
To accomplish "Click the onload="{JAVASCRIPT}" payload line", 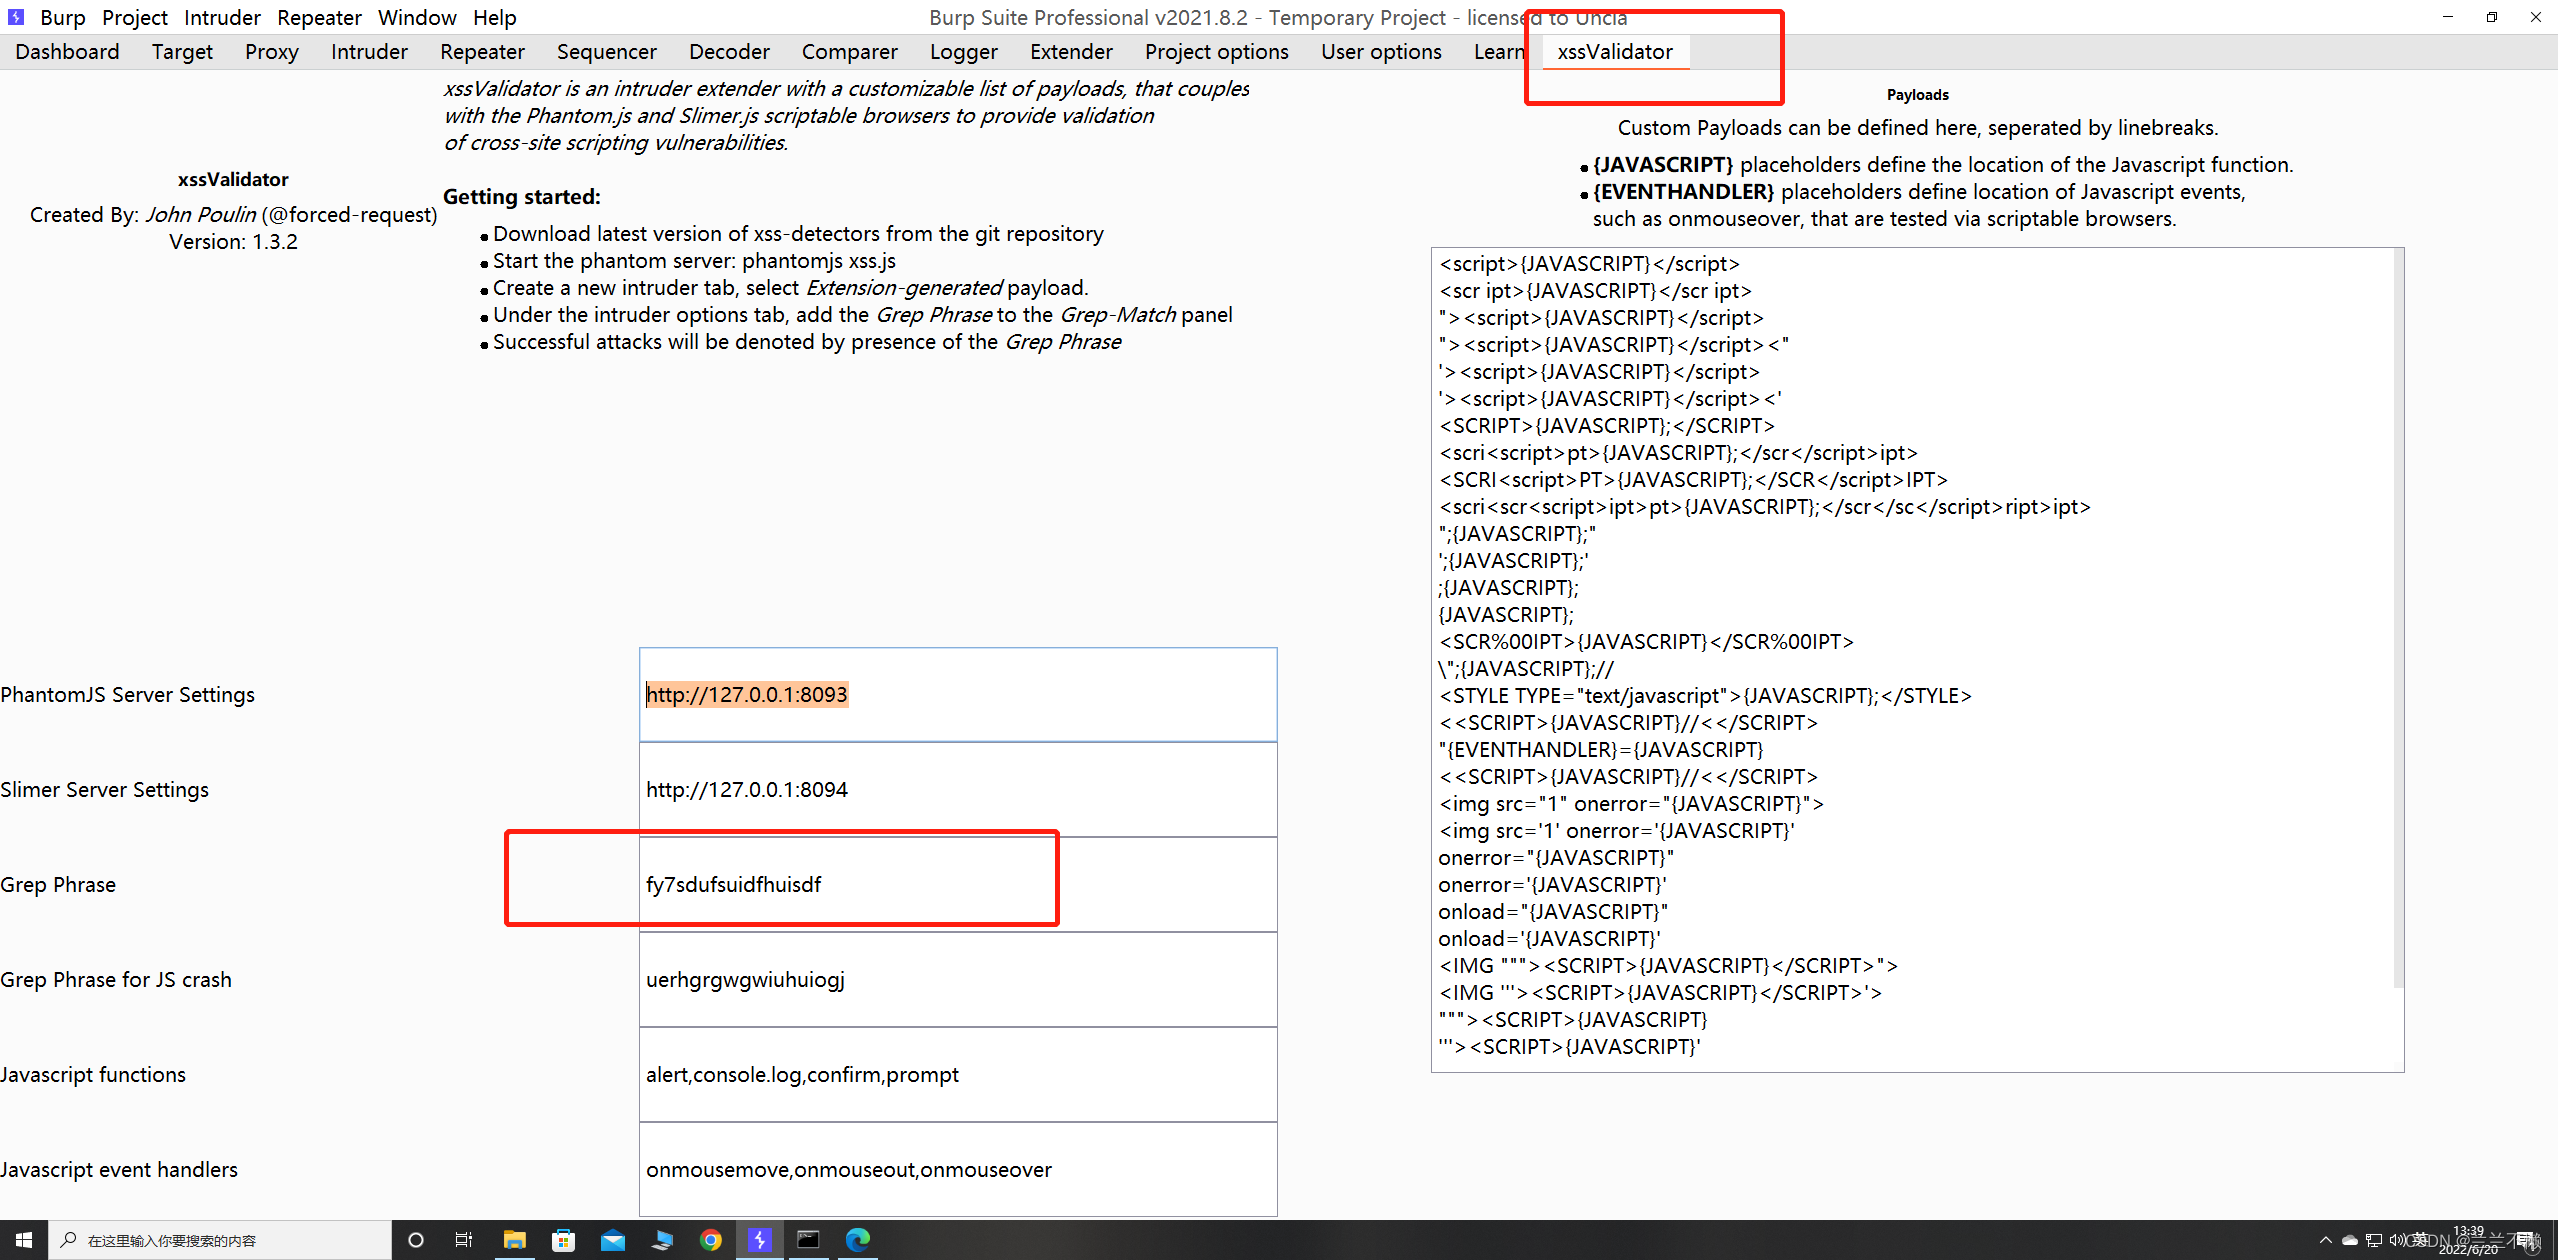I will (1553, 912).
